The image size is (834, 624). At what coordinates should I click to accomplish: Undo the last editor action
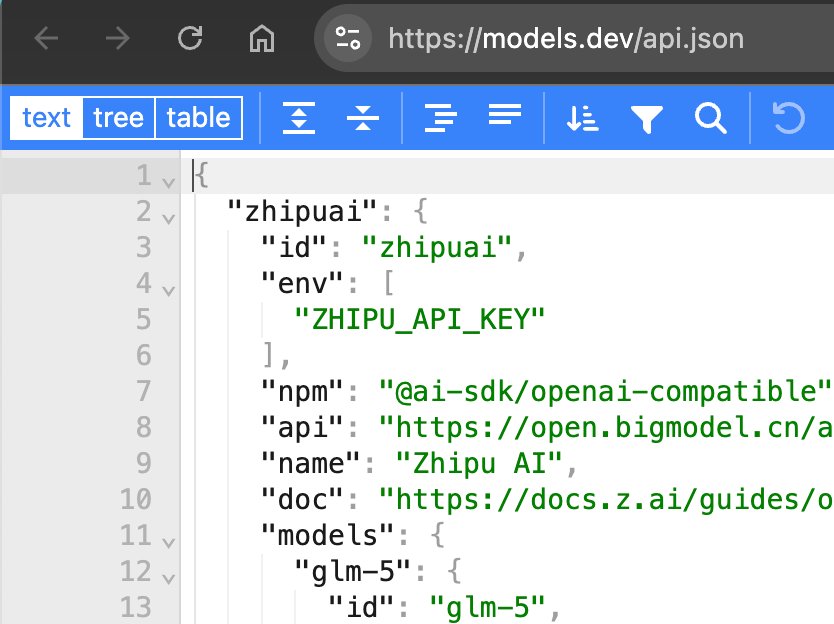pyautogui.click(x=788, y=118)
